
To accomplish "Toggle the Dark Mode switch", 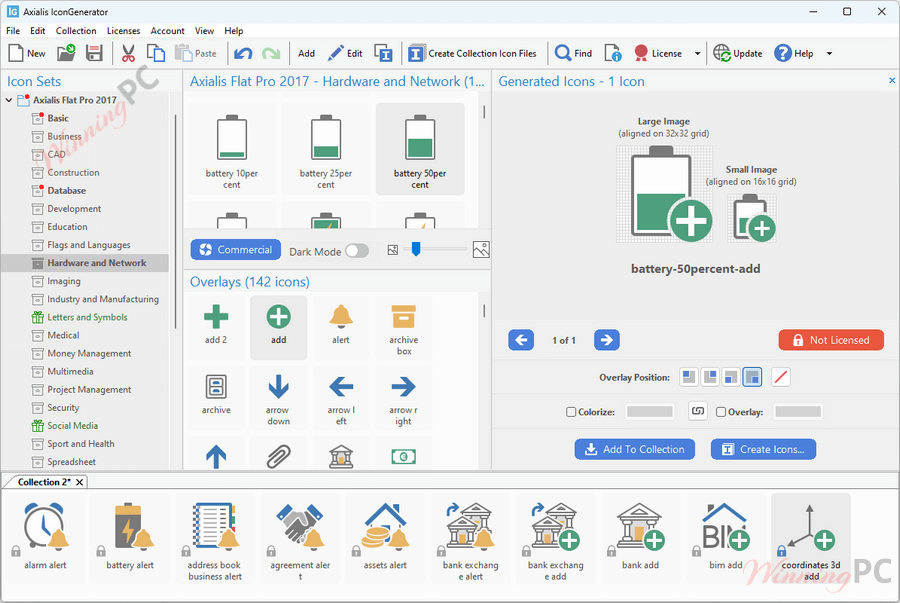I will [x=356, y=251].
